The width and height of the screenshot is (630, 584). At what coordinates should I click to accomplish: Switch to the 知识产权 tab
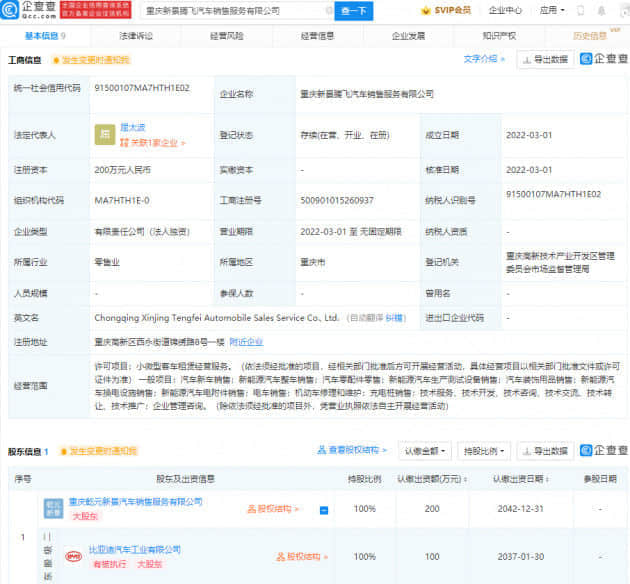[x=499, y=36]
